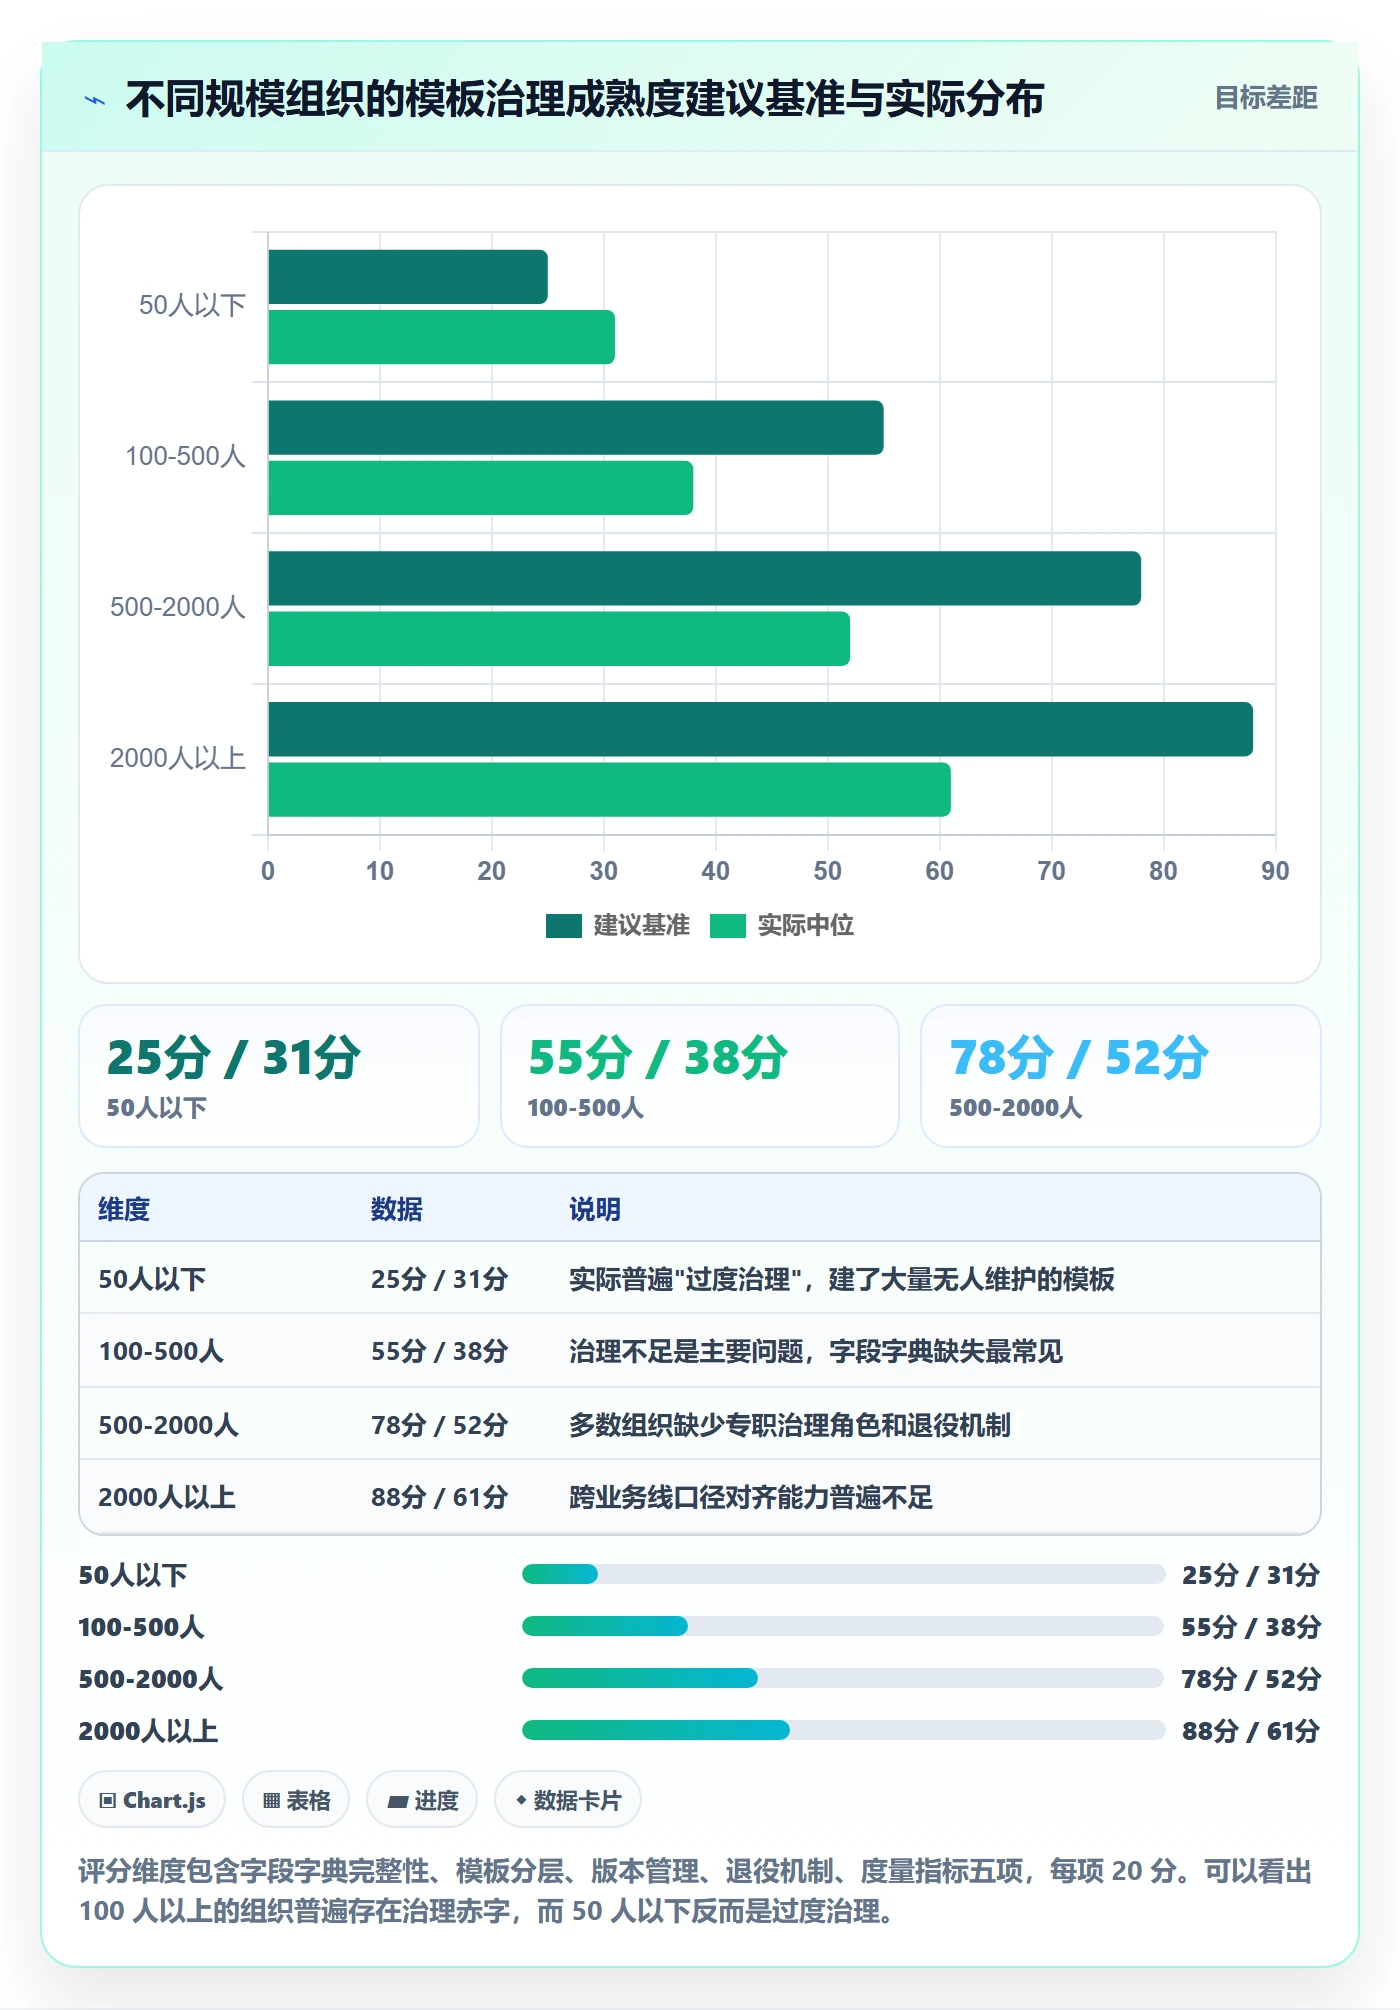Click the 50人以下 chart axis label
The image size is (1400, 2010).
click(x=192, y=305)
